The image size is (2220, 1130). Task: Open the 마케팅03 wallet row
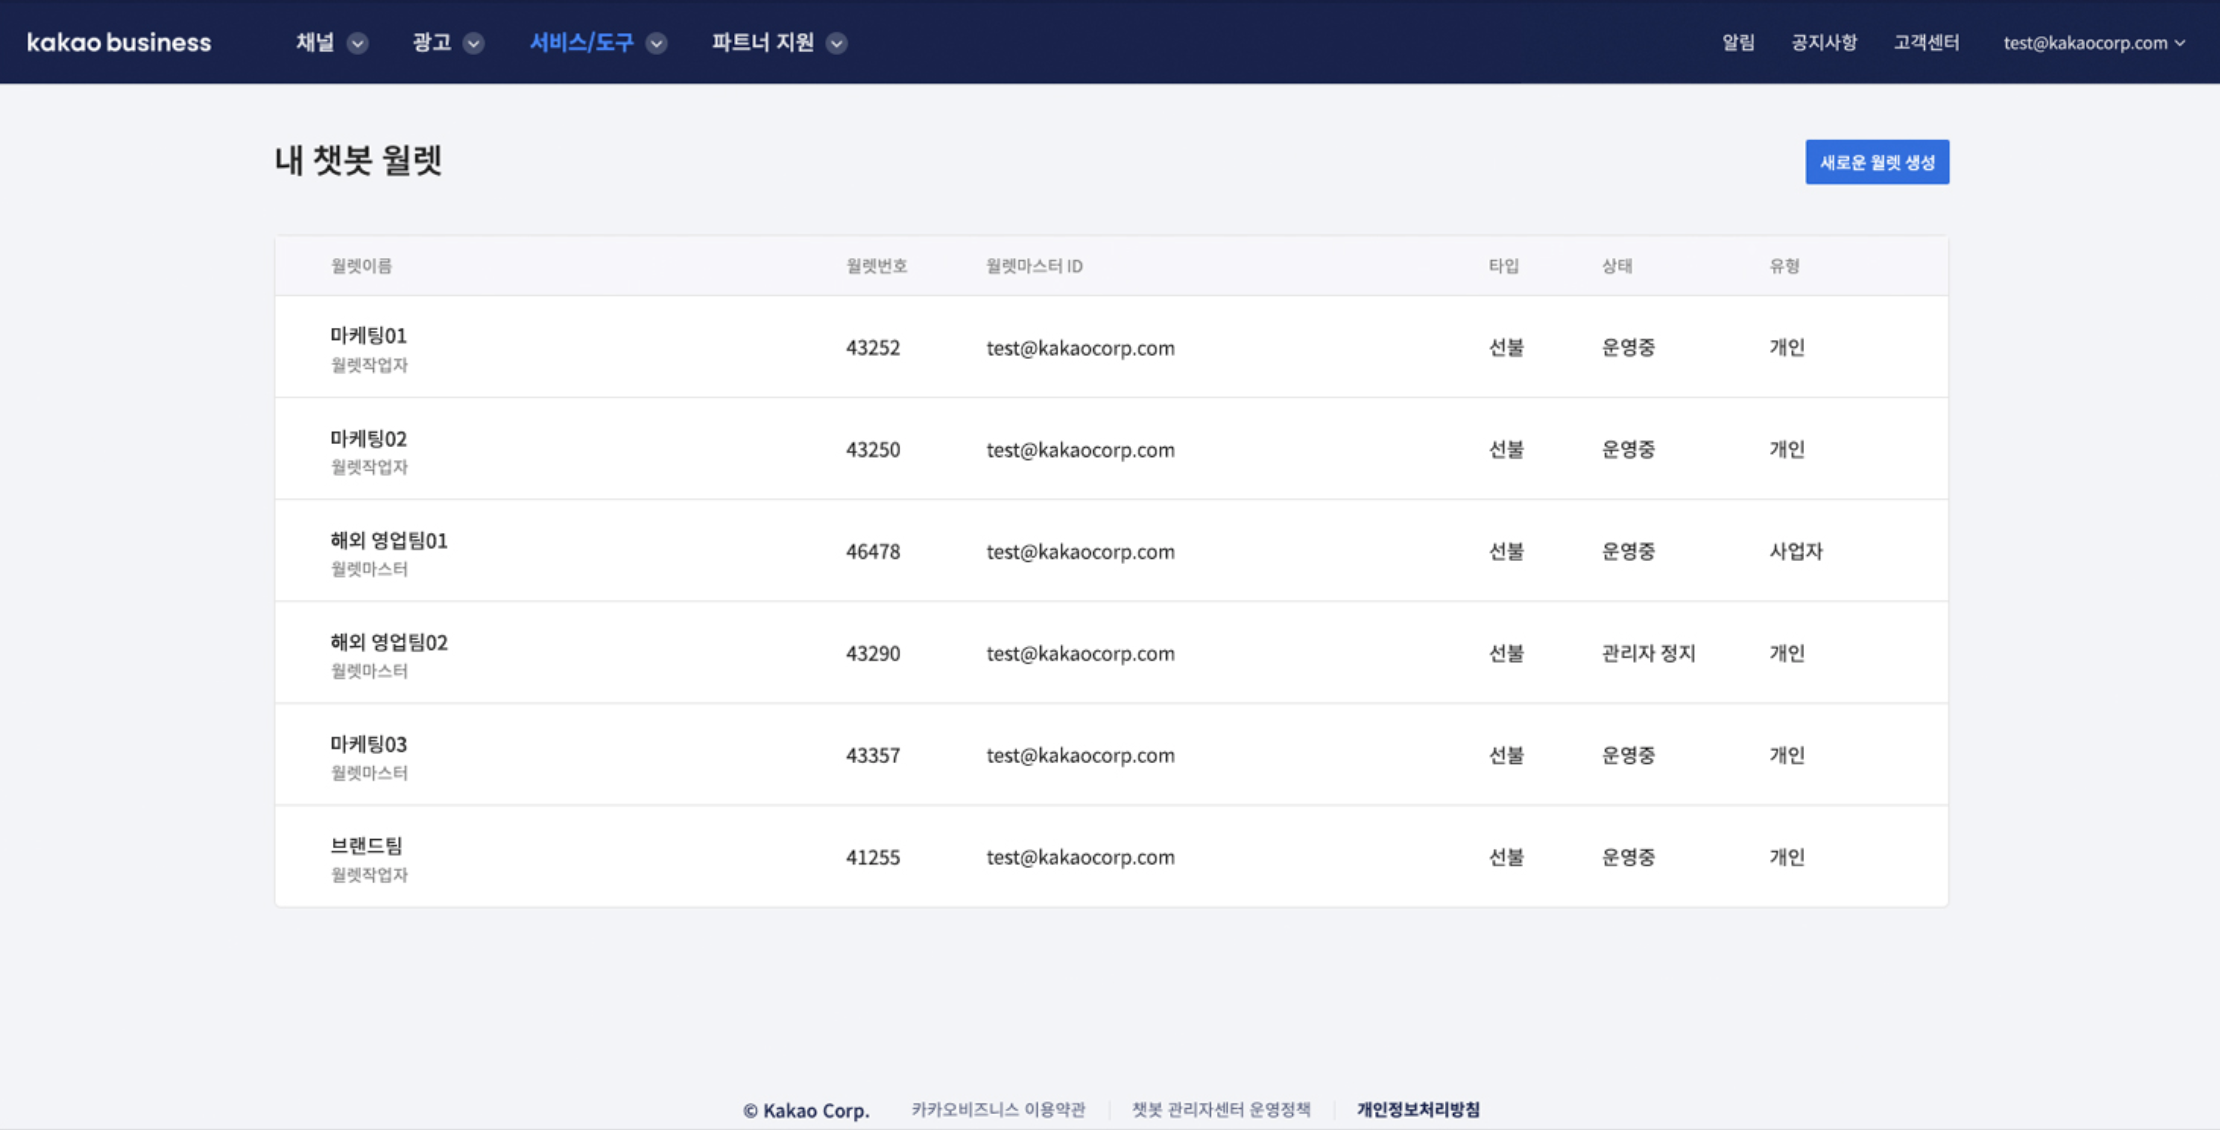pyautogui.click(x=368, y=745)
